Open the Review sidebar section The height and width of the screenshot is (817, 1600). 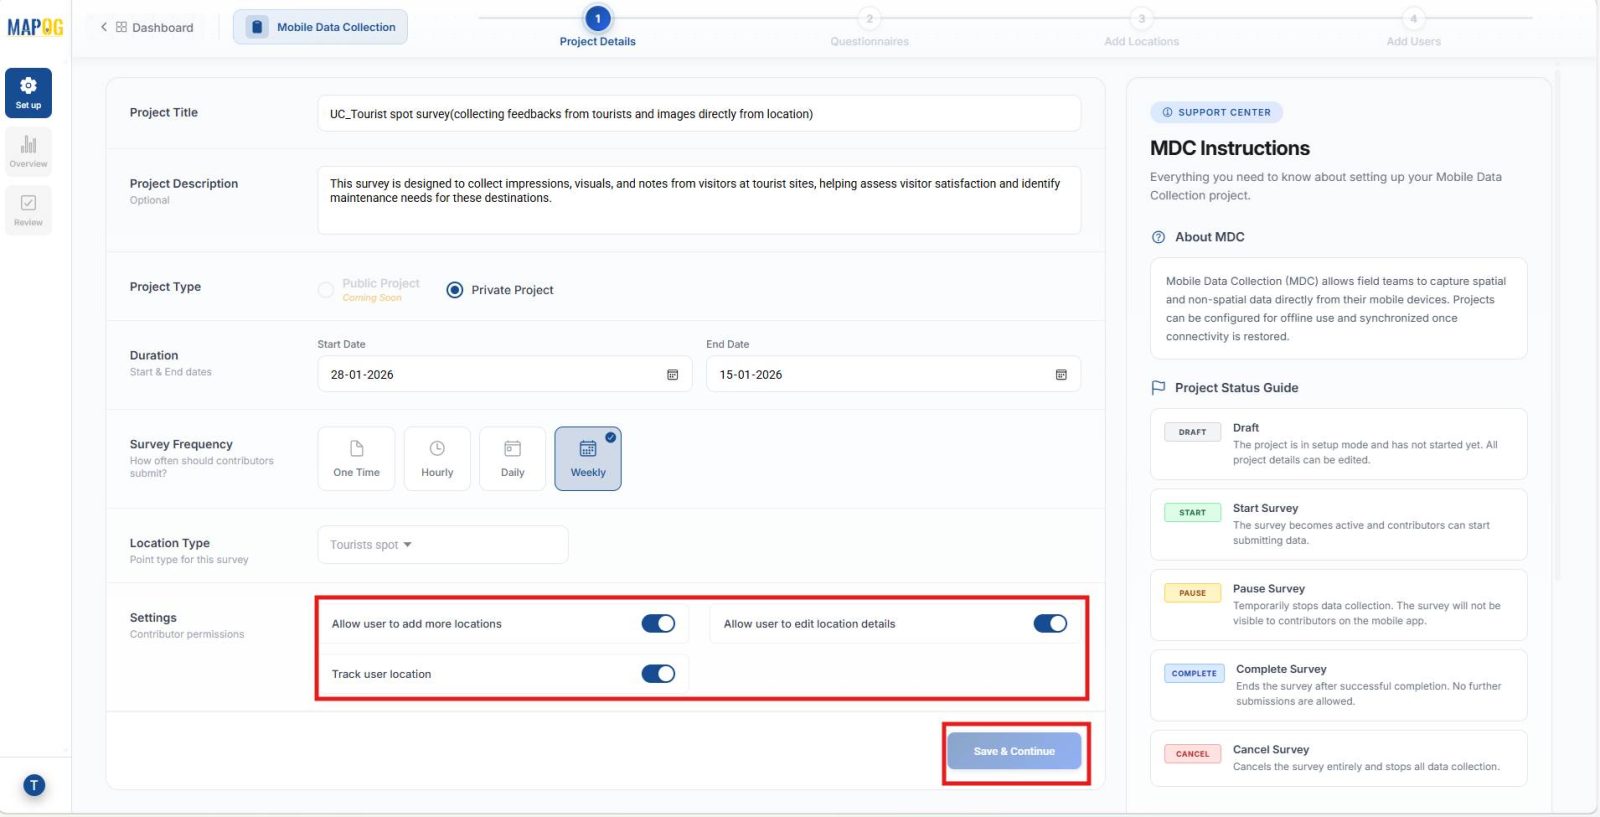(x=28, y=210)
